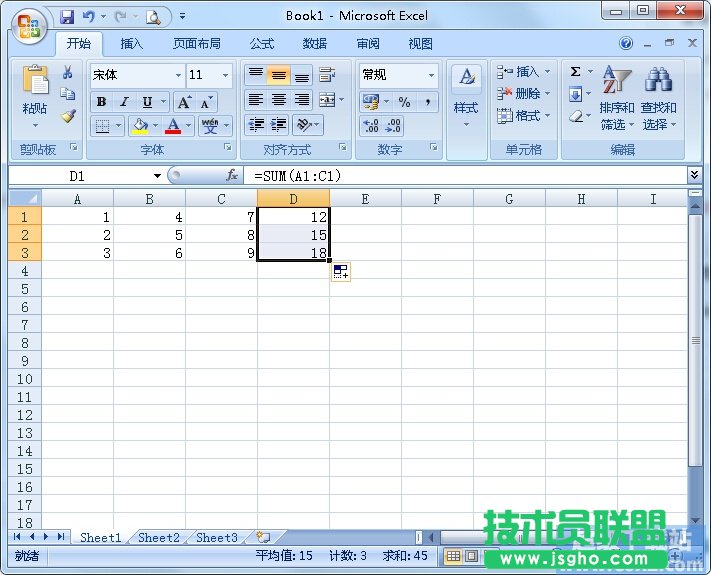Viewport: 711px width, 575px height.
Task: Click the Cut scissors icon
Action: [x=68, y=73]
